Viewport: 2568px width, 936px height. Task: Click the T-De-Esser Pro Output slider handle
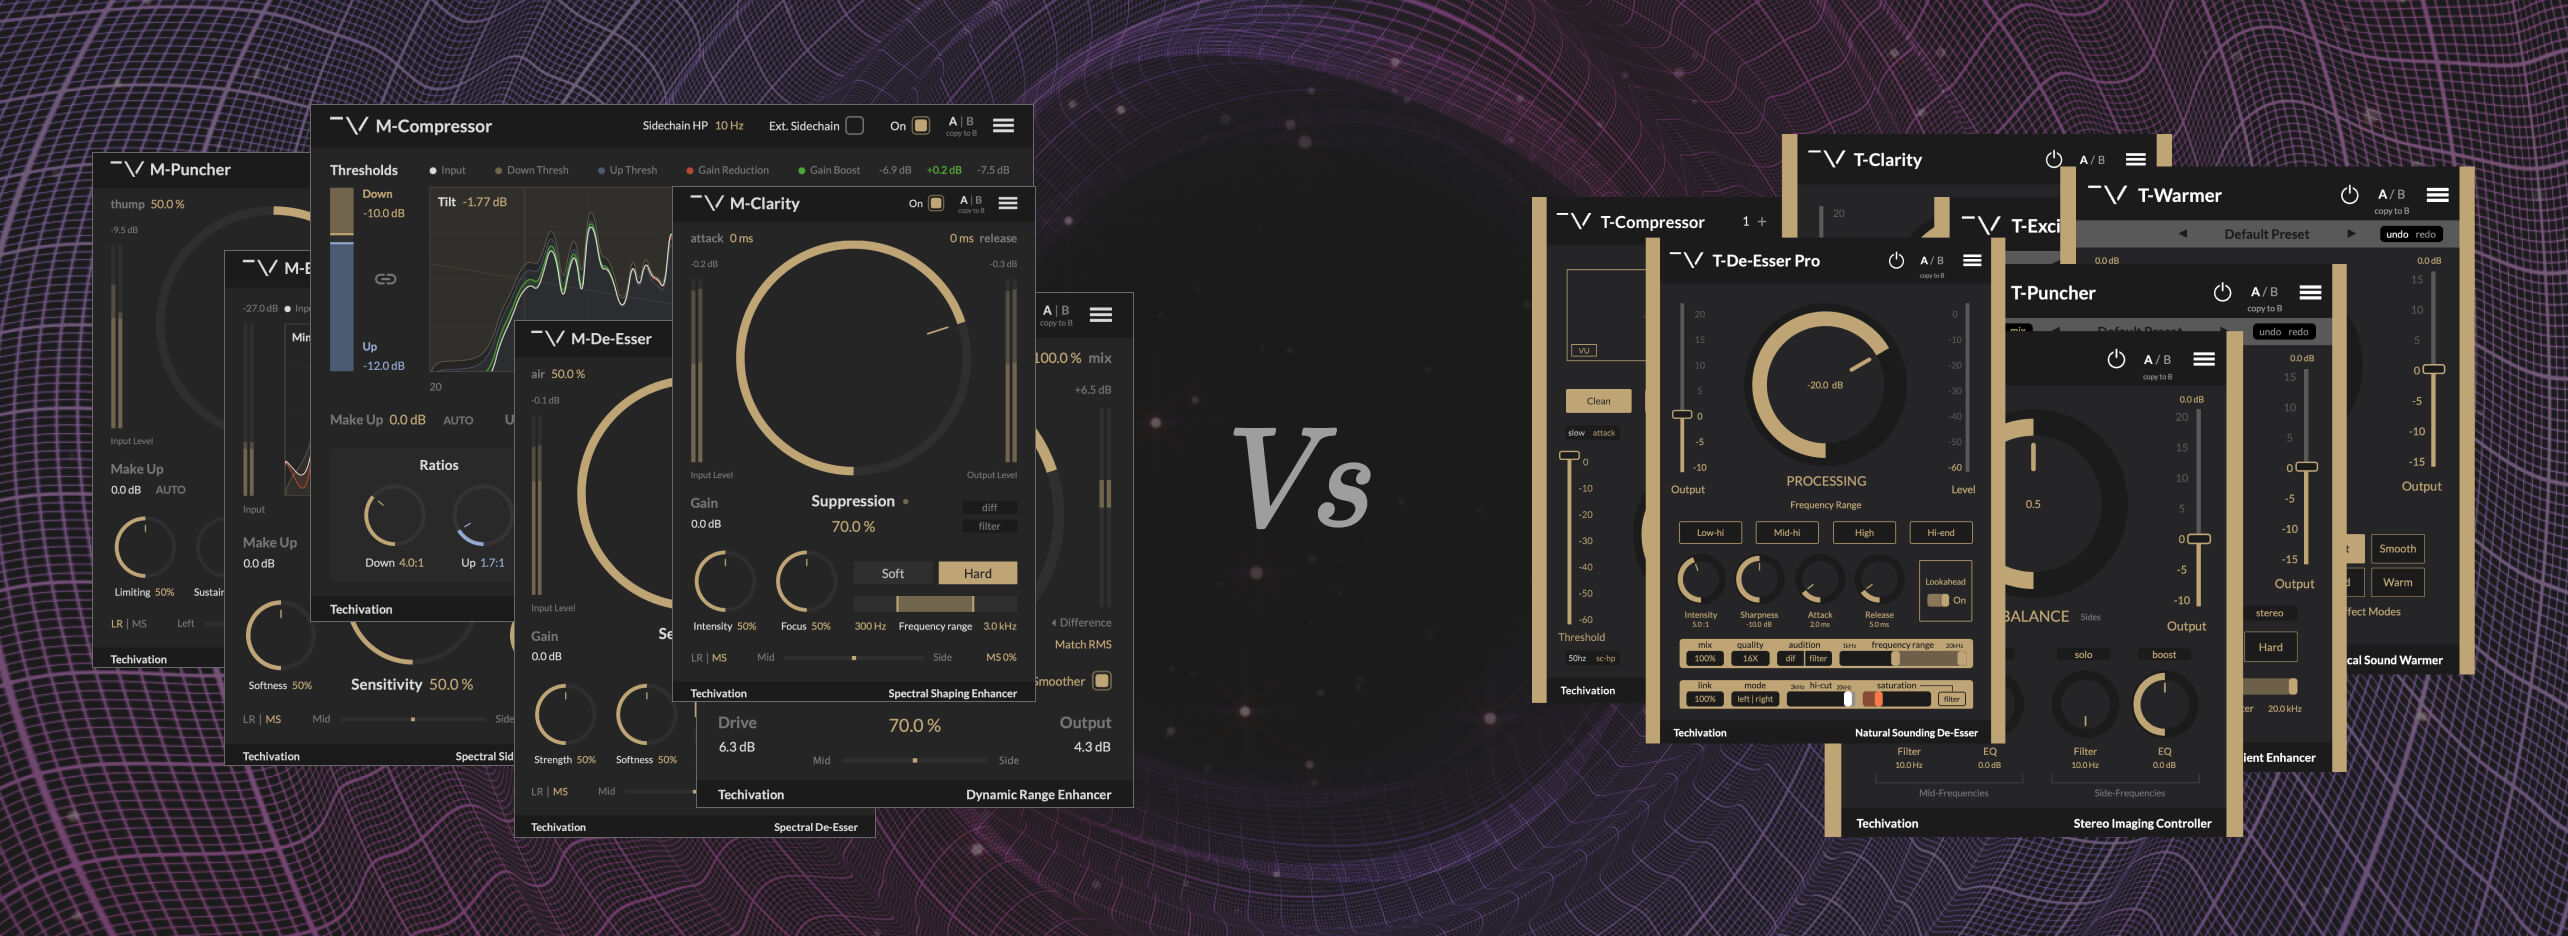click(1682, 414)
